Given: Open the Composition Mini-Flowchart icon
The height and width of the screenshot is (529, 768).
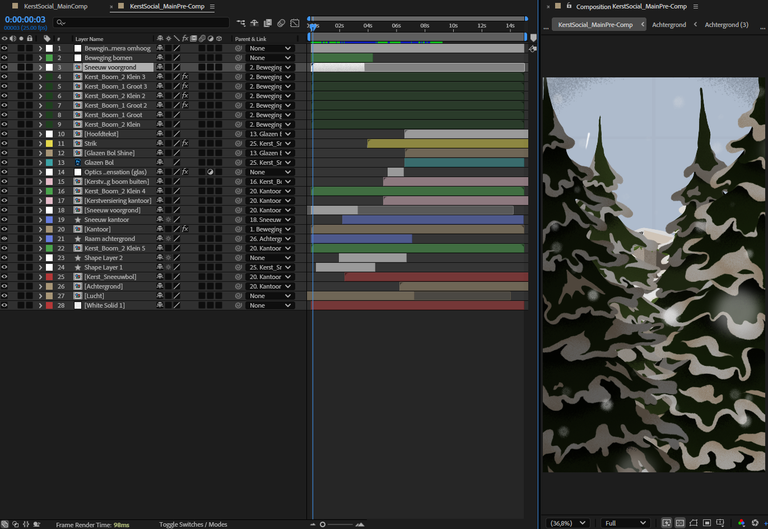Looking at the screenshot, I should [x=242, y=22].
